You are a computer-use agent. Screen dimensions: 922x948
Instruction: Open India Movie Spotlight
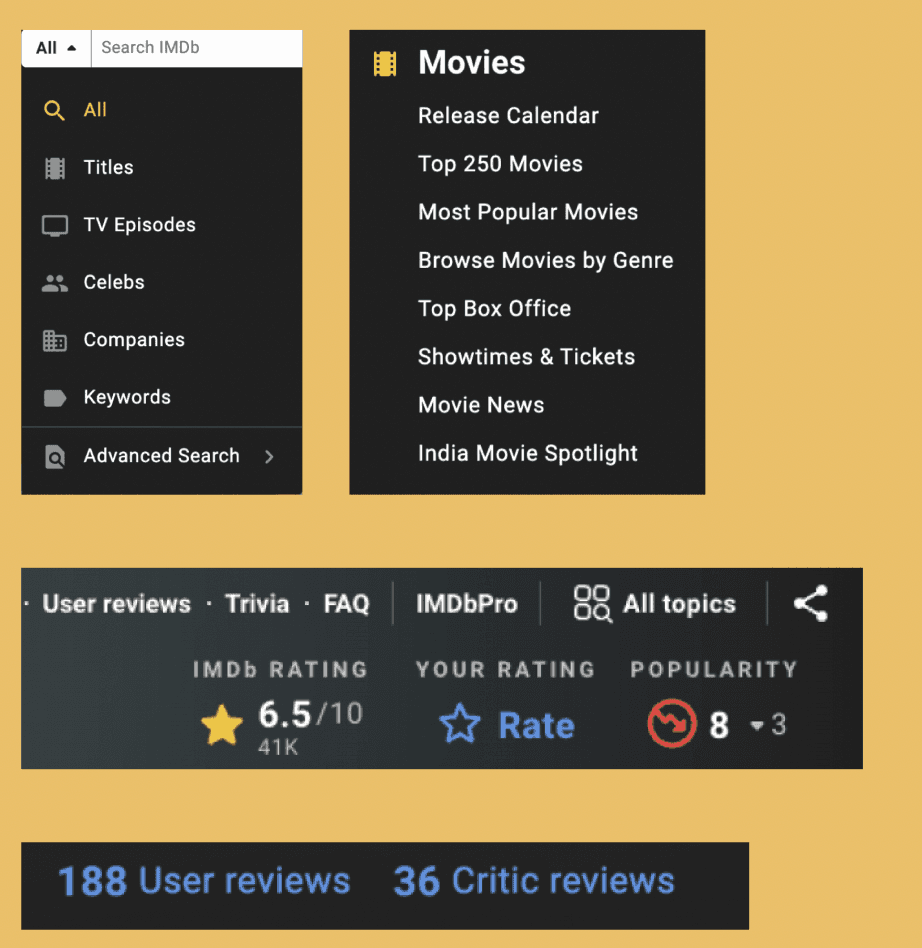tap(528, 453)
